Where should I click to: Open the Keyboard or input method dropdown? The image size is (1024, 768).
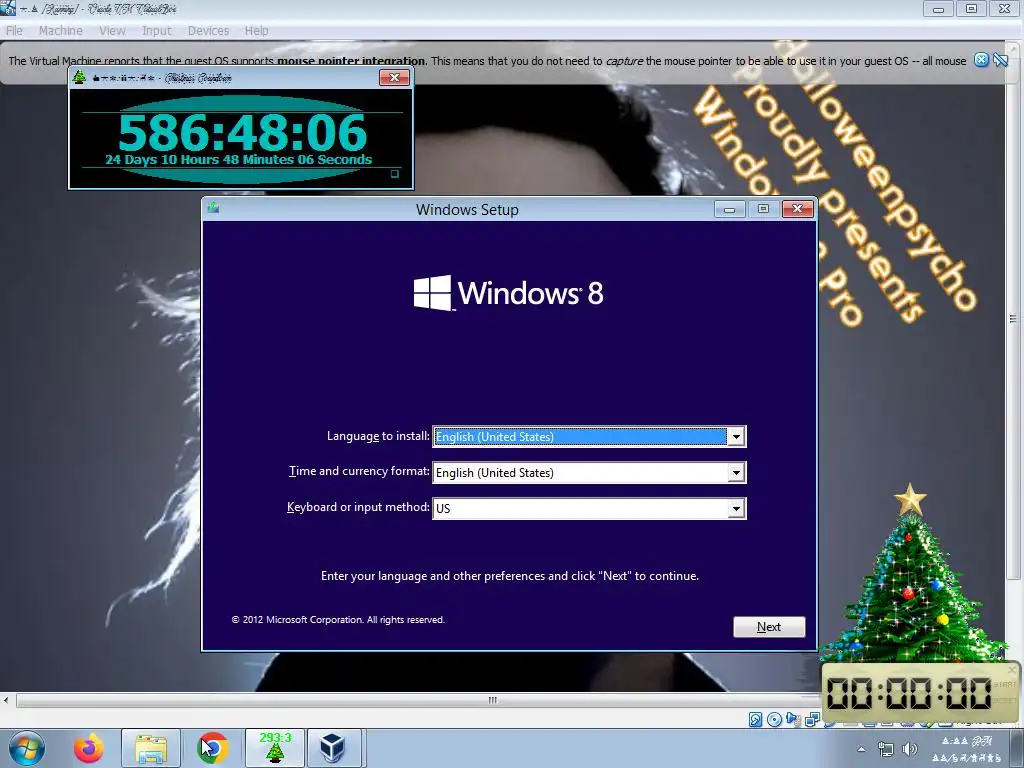point(589,508)
